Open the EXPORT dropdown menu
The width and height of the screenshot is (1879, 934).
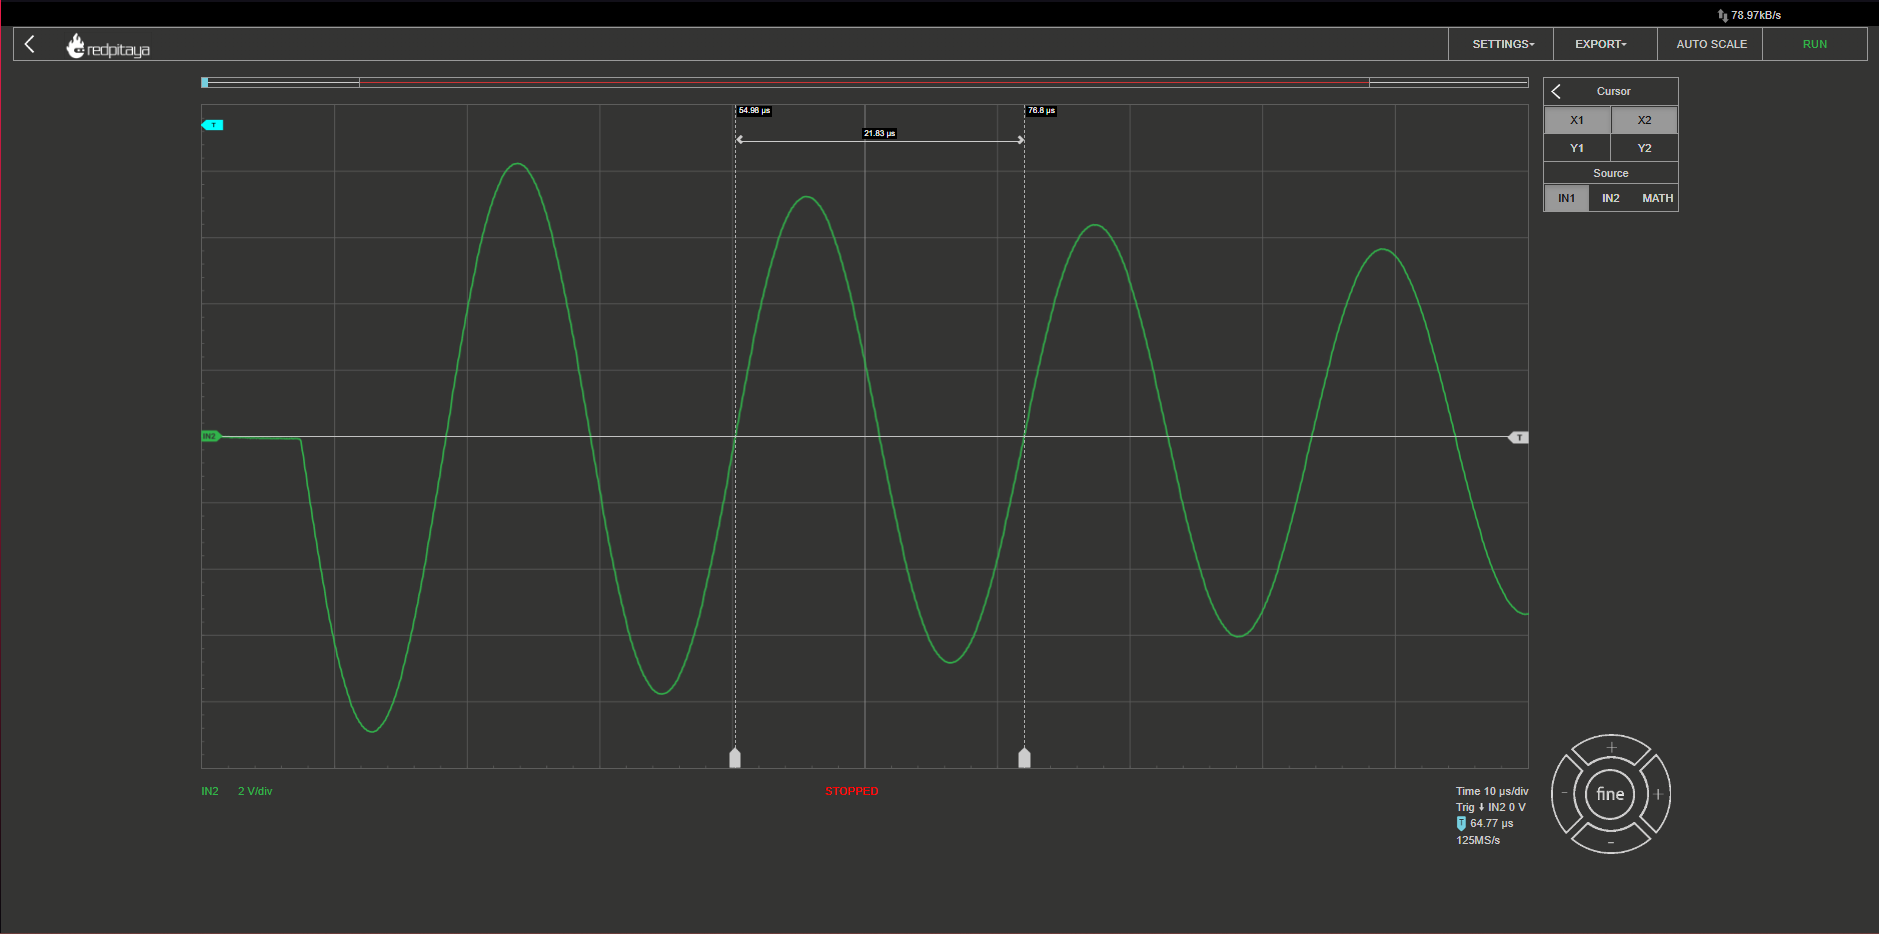pyautogui.click(x=1600, y=44)
